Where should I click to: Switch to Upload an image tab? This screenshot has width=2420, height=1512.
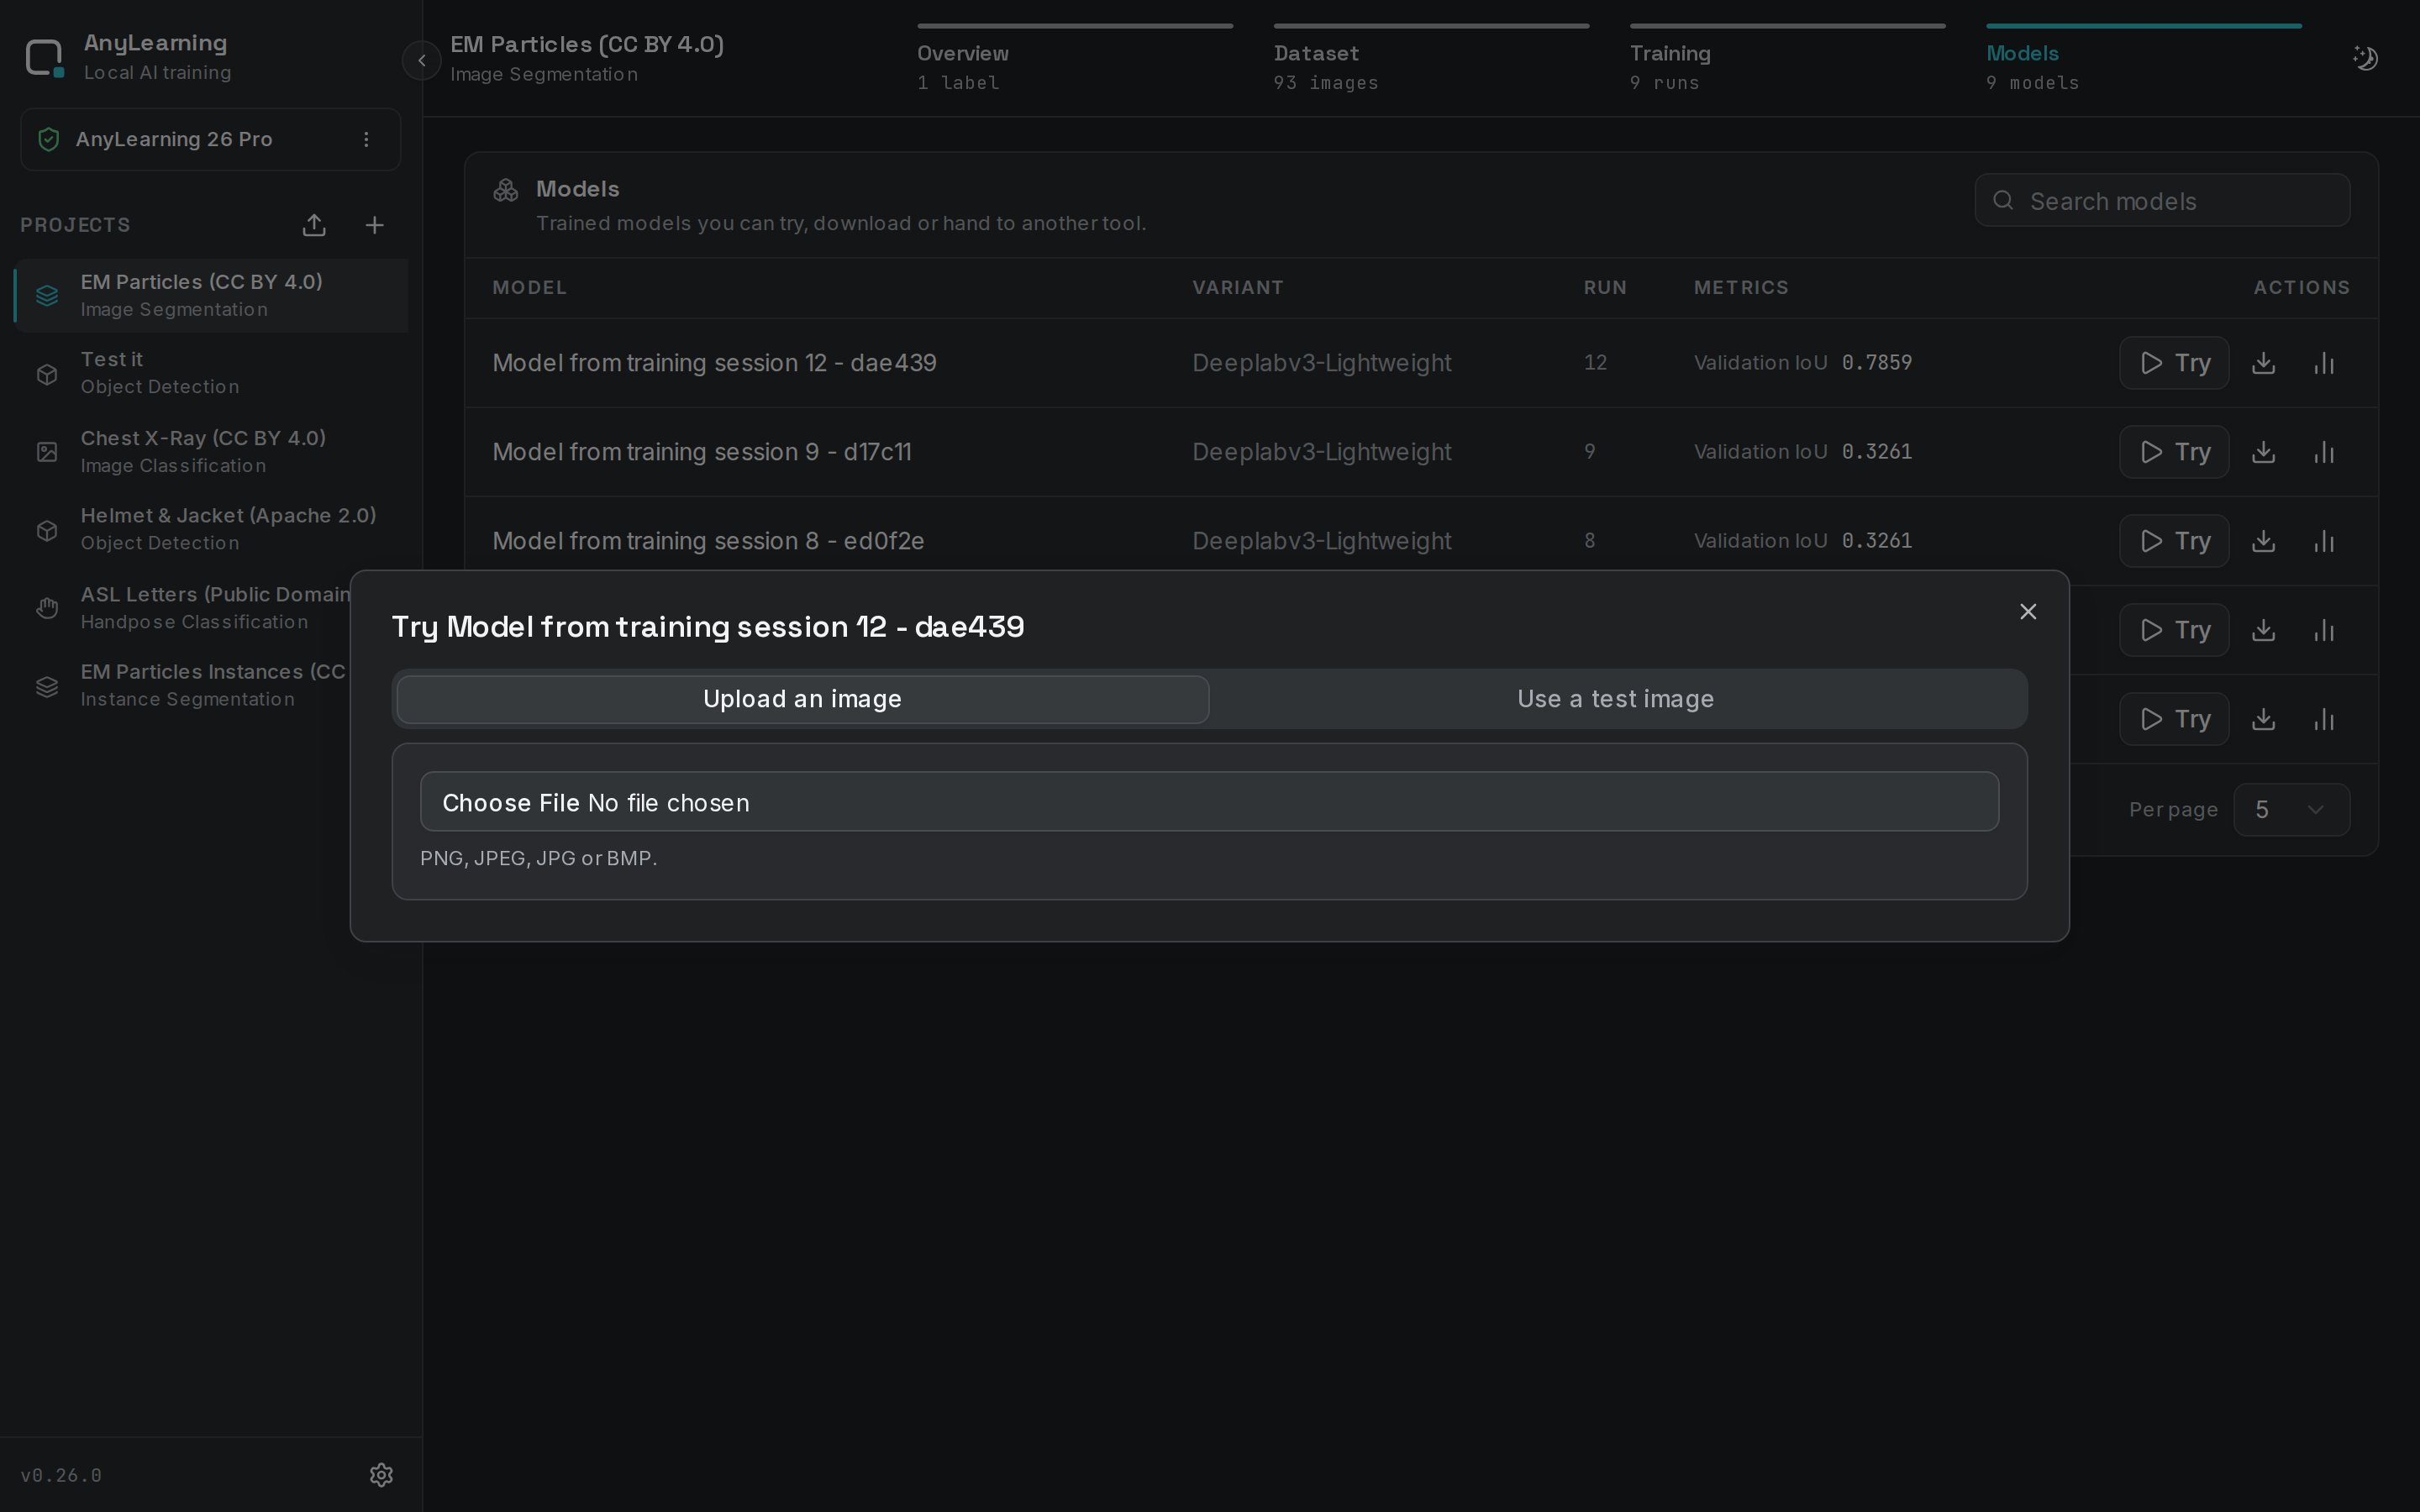click(x=802, y=699)
